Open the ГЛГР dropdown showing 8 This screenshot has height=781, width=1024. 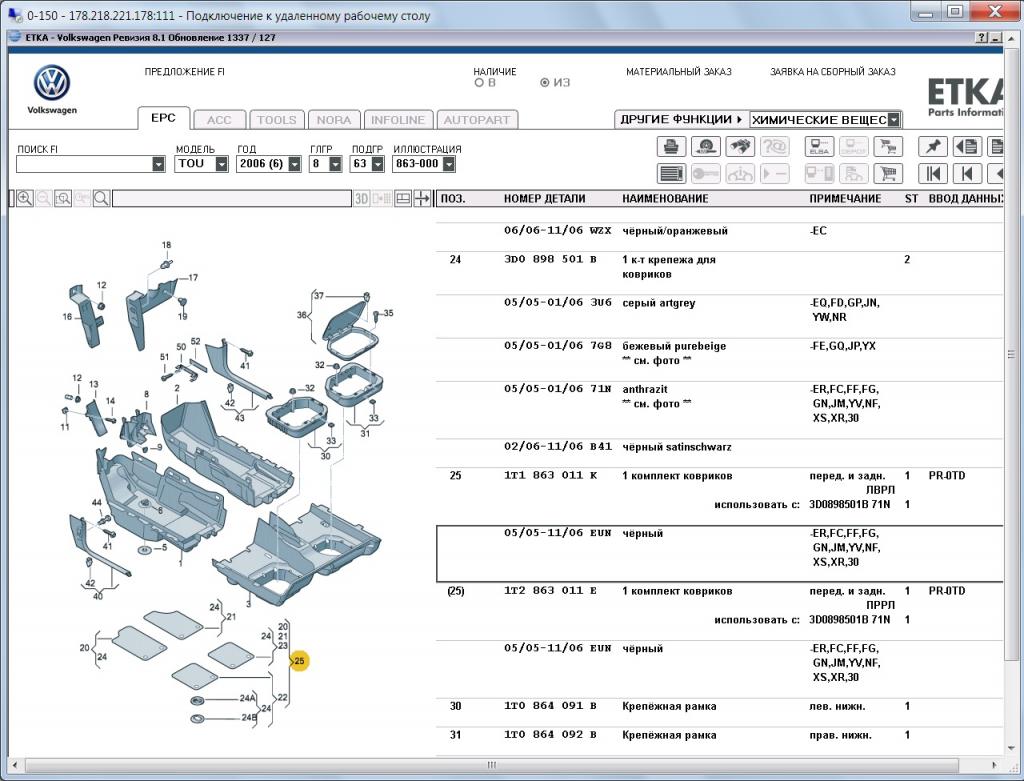pos(336,165)
